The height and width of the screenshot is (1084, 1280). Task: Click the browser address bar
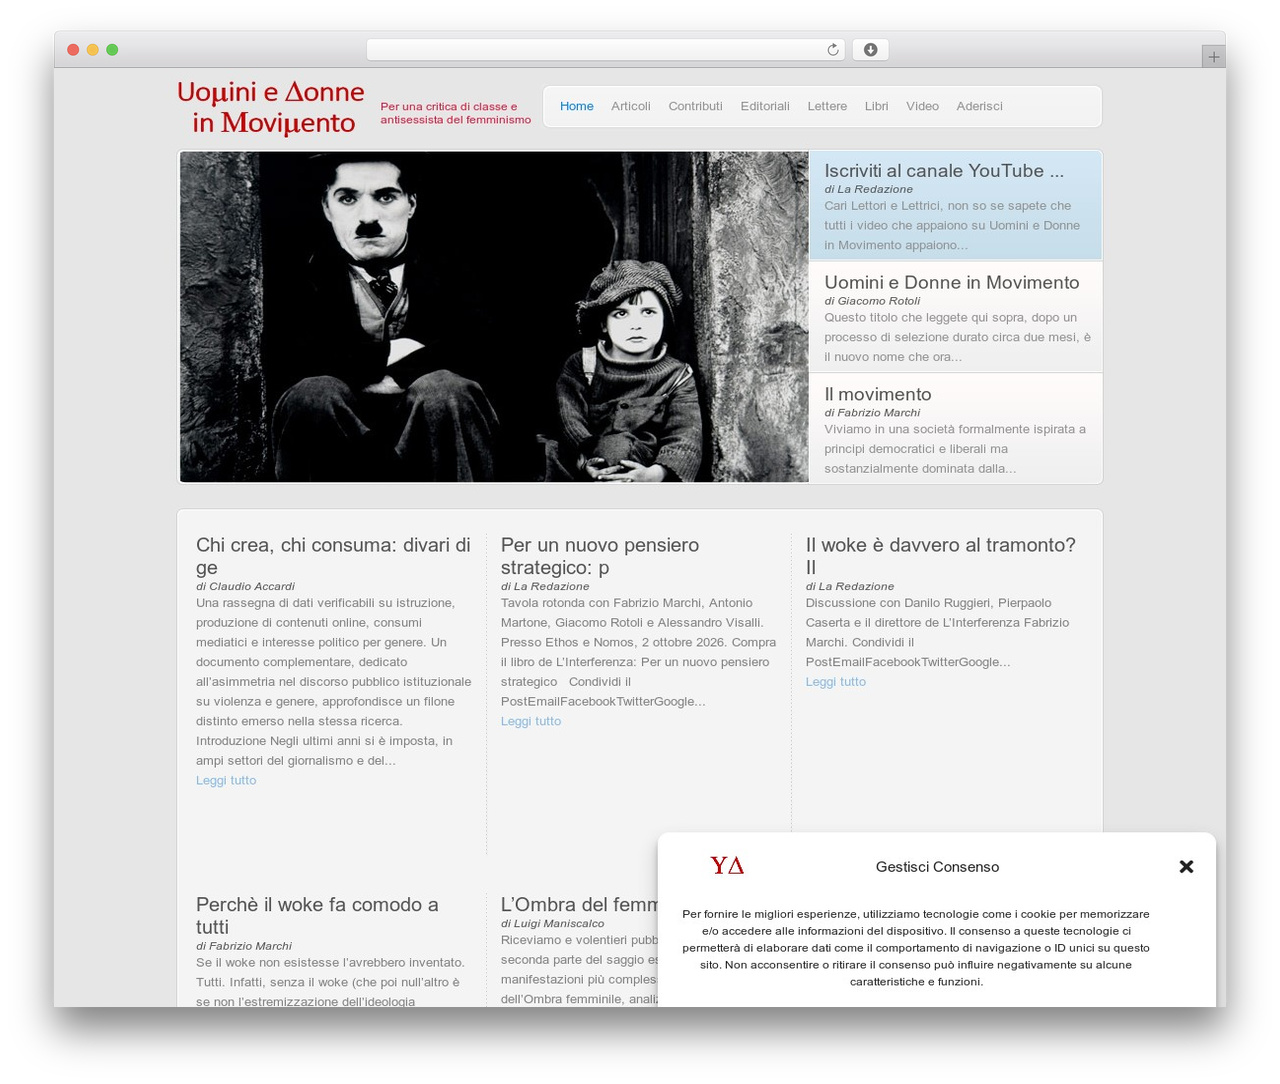605,50
